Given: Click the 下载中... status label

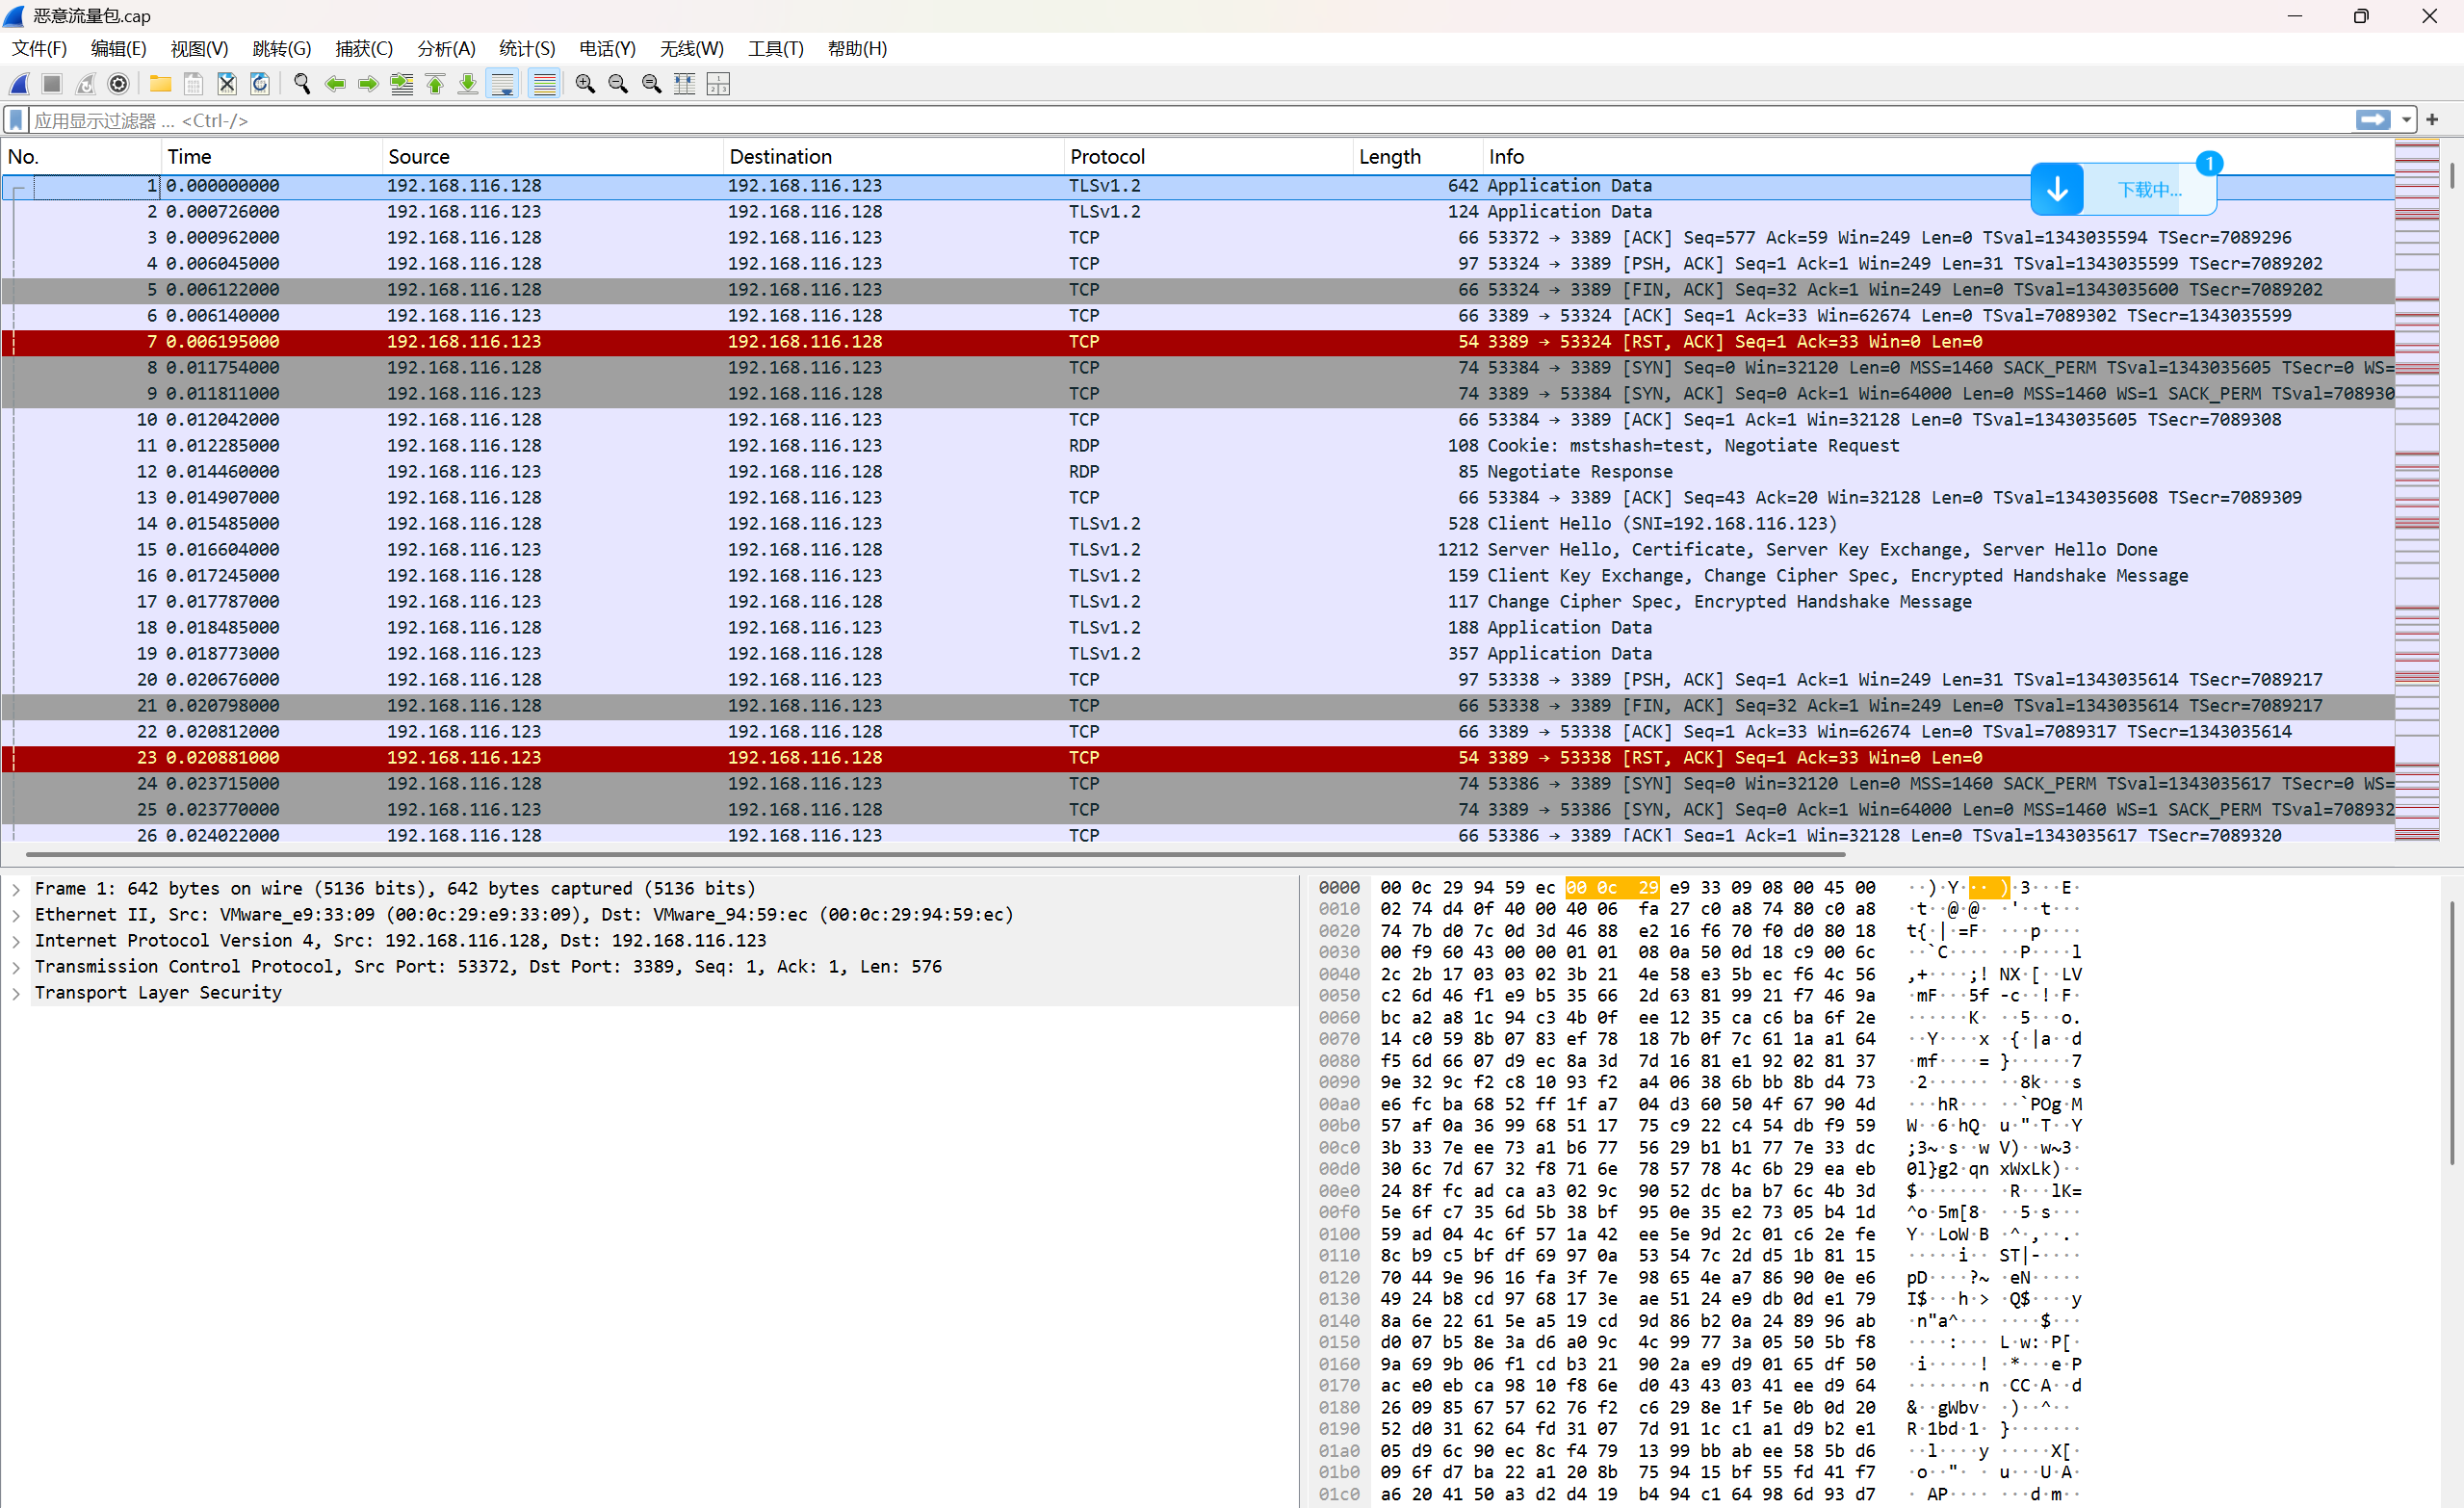Looking at the screenshot, I should 2148,189.
